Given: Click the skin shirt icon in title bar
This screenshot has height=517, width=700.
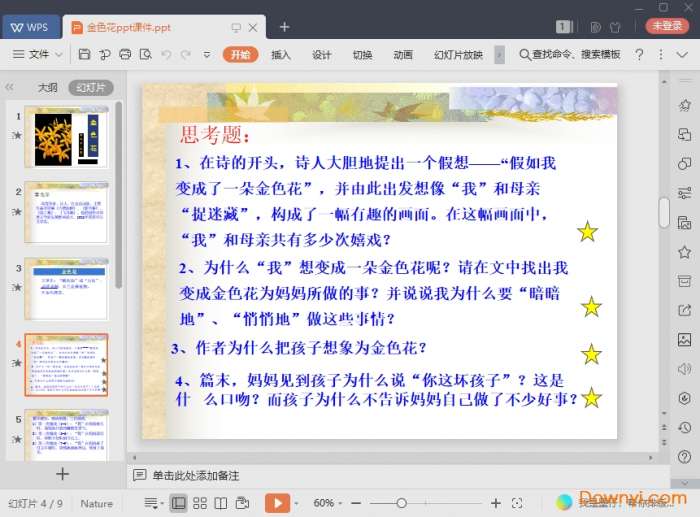Looking at the screenshot, I should pyautogui.click(x=615, y=27).
